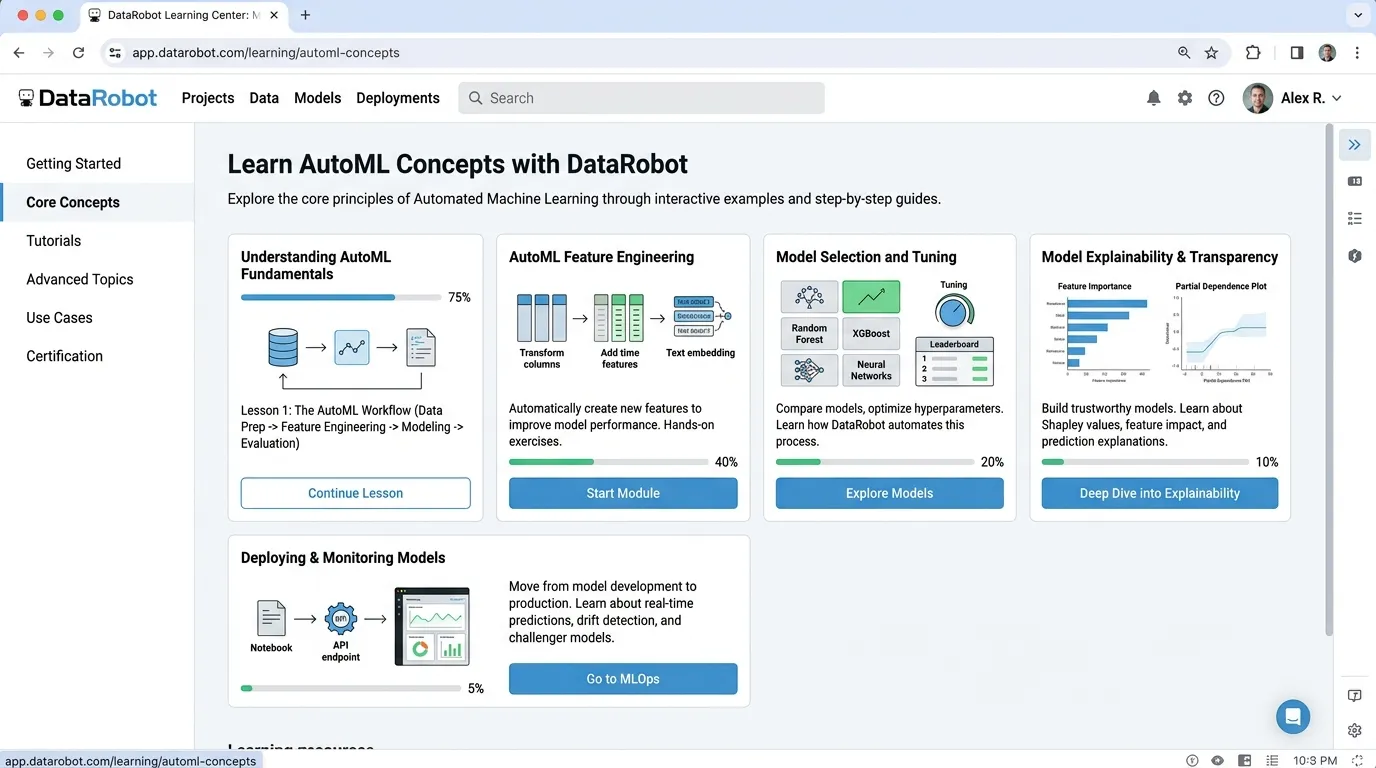This screenshot has height=768, width=1376.
Task: Select Tutorials in sidebar
Action: point(97,241)
